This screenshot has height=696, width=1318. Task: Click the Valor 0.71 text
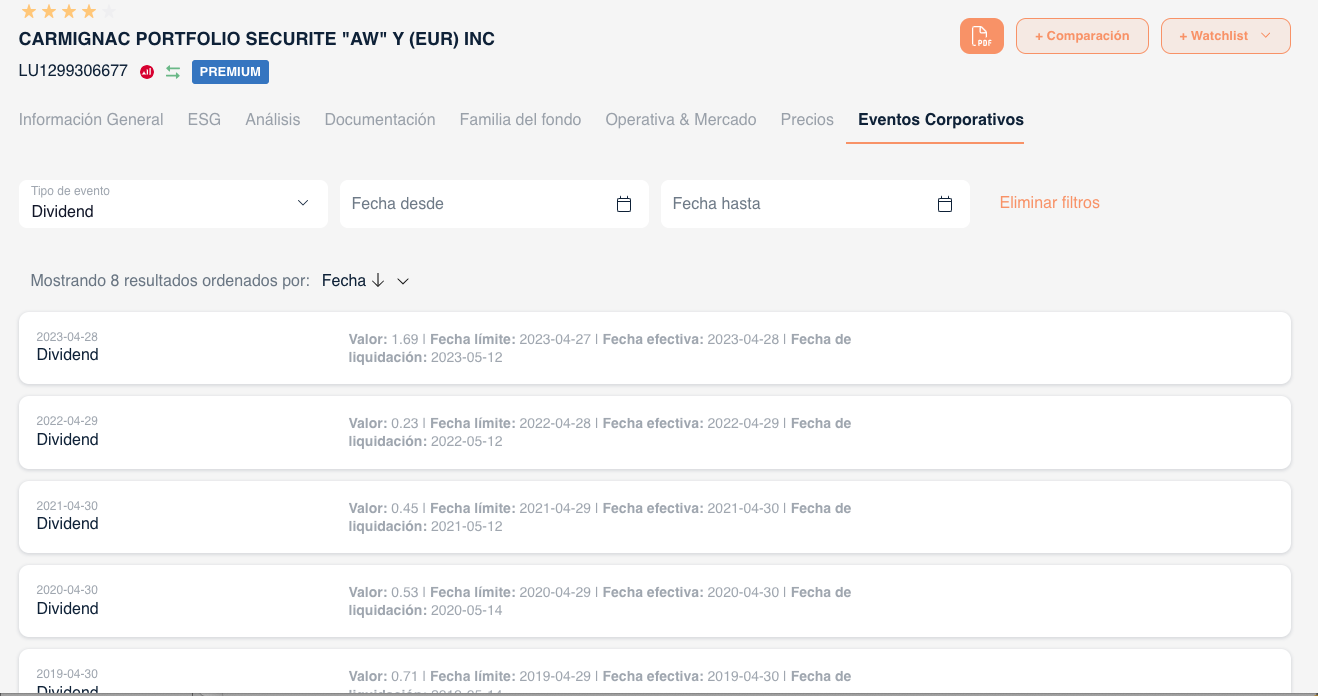(x=384, y=677)
